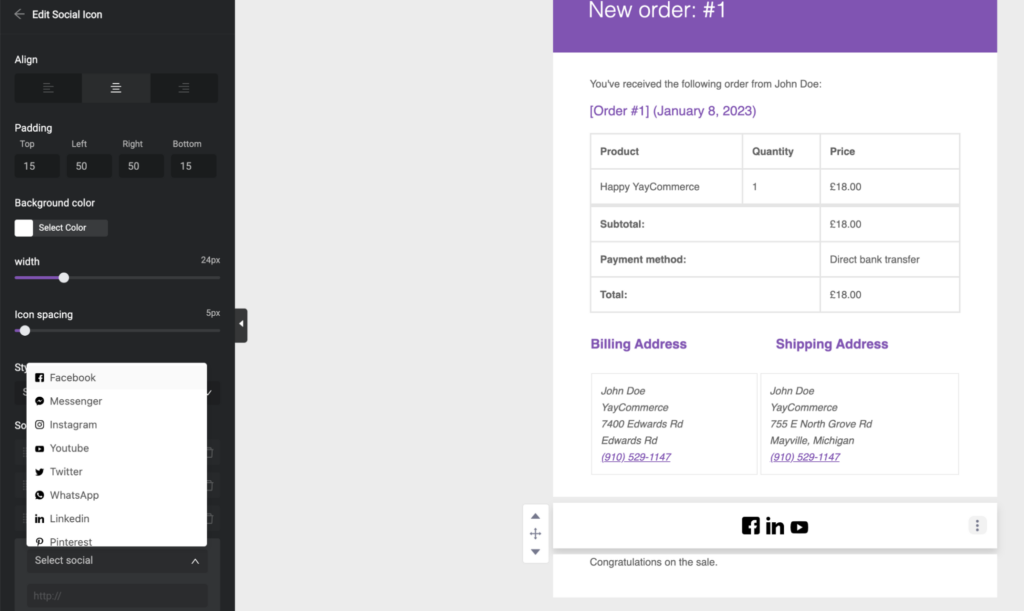
Task: Choose Pinterest from the social list
Action: coord(117,540)
